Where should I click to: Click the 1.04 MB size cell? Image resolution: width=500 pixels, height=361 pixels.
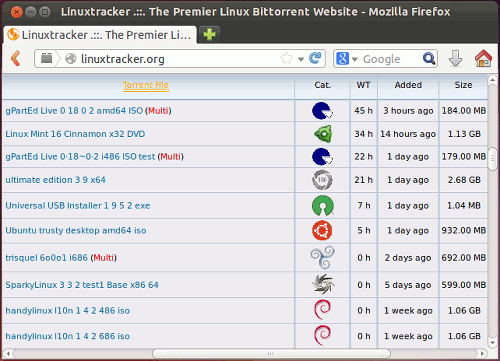pyautogui.click(x=464, y=206)
